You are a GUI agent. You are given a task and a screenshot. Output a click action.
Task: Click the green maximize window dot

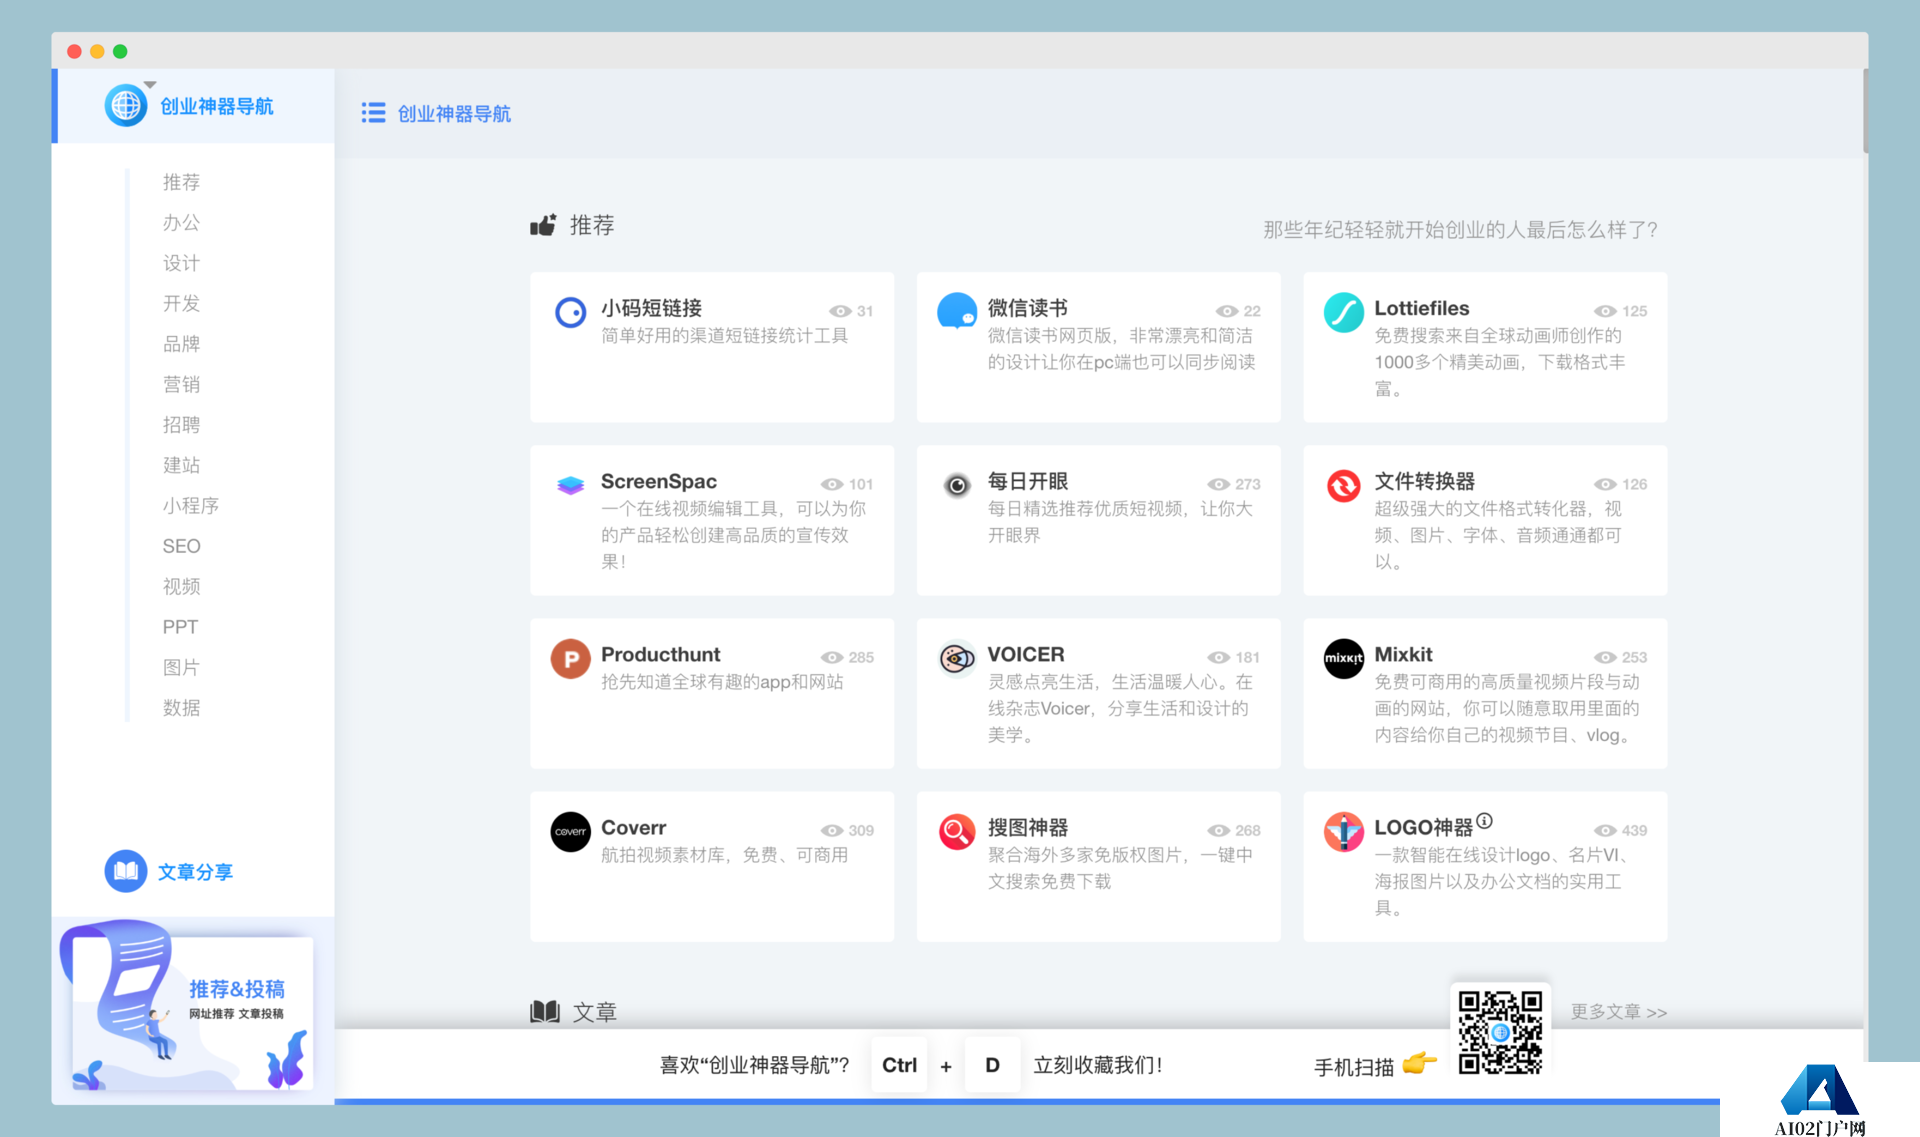120,51
